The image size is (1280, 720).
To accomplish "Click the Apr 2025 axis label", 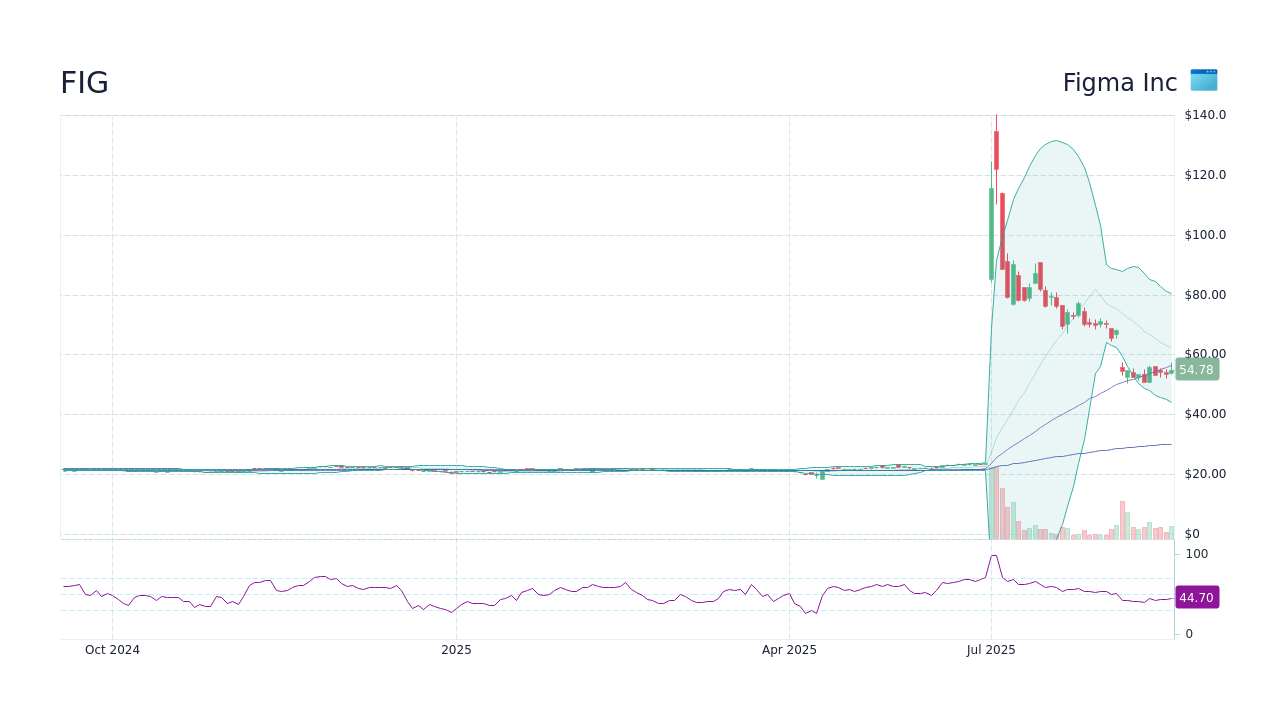I will click(x=790, y=649).
